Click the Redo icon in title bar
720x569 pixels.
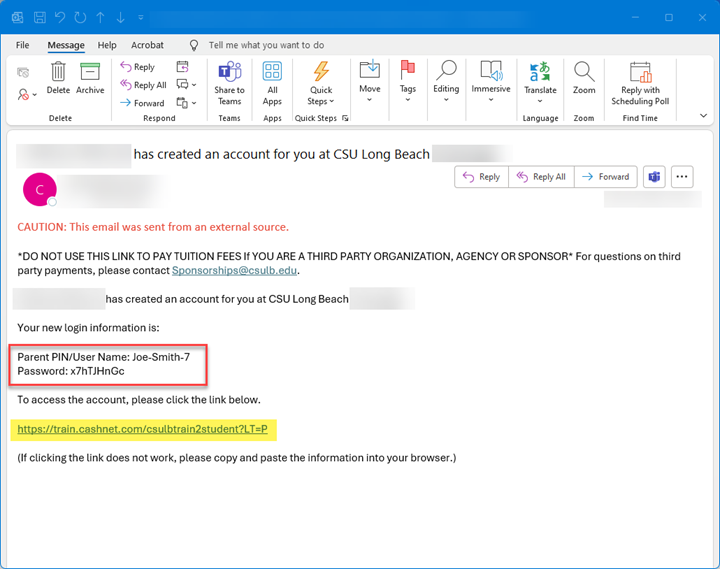click(x=80, y=17)
